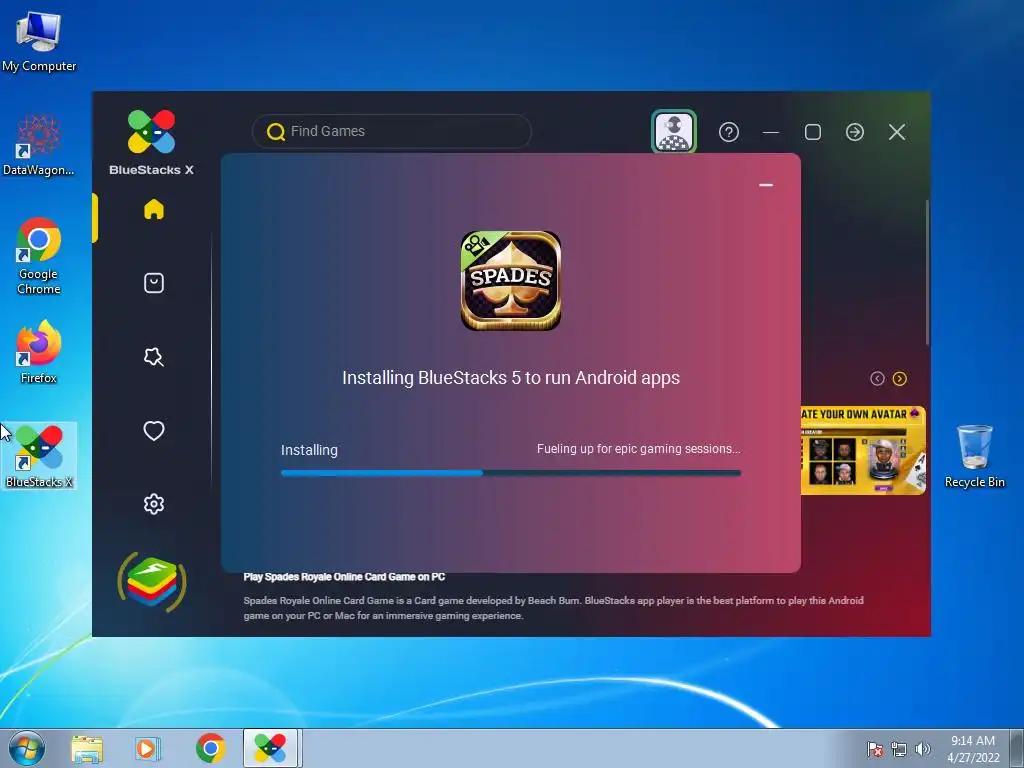
Task: Select the BlueStacks X desktop shortcut
Action: pyautogui.click(x=39, y=456)
